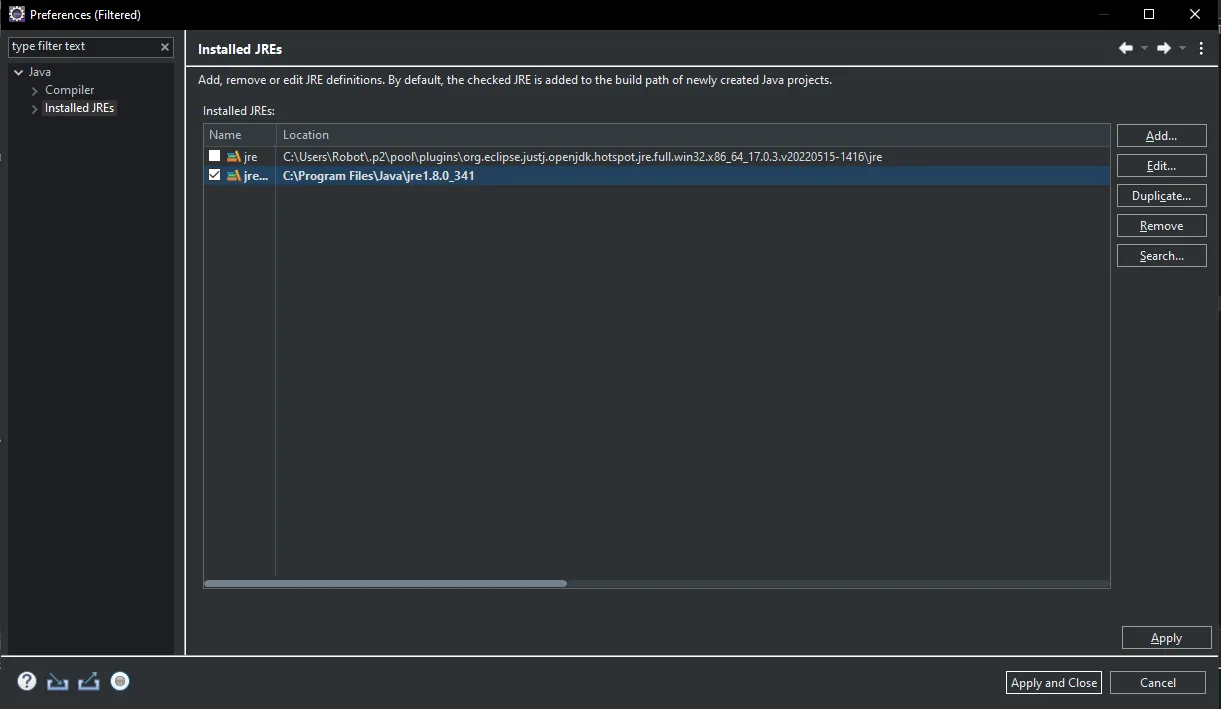Image resolution: width=1221 pixels, height=709 pixels.
Task: Select Java in the preferences tree
Action: [40, 72]
